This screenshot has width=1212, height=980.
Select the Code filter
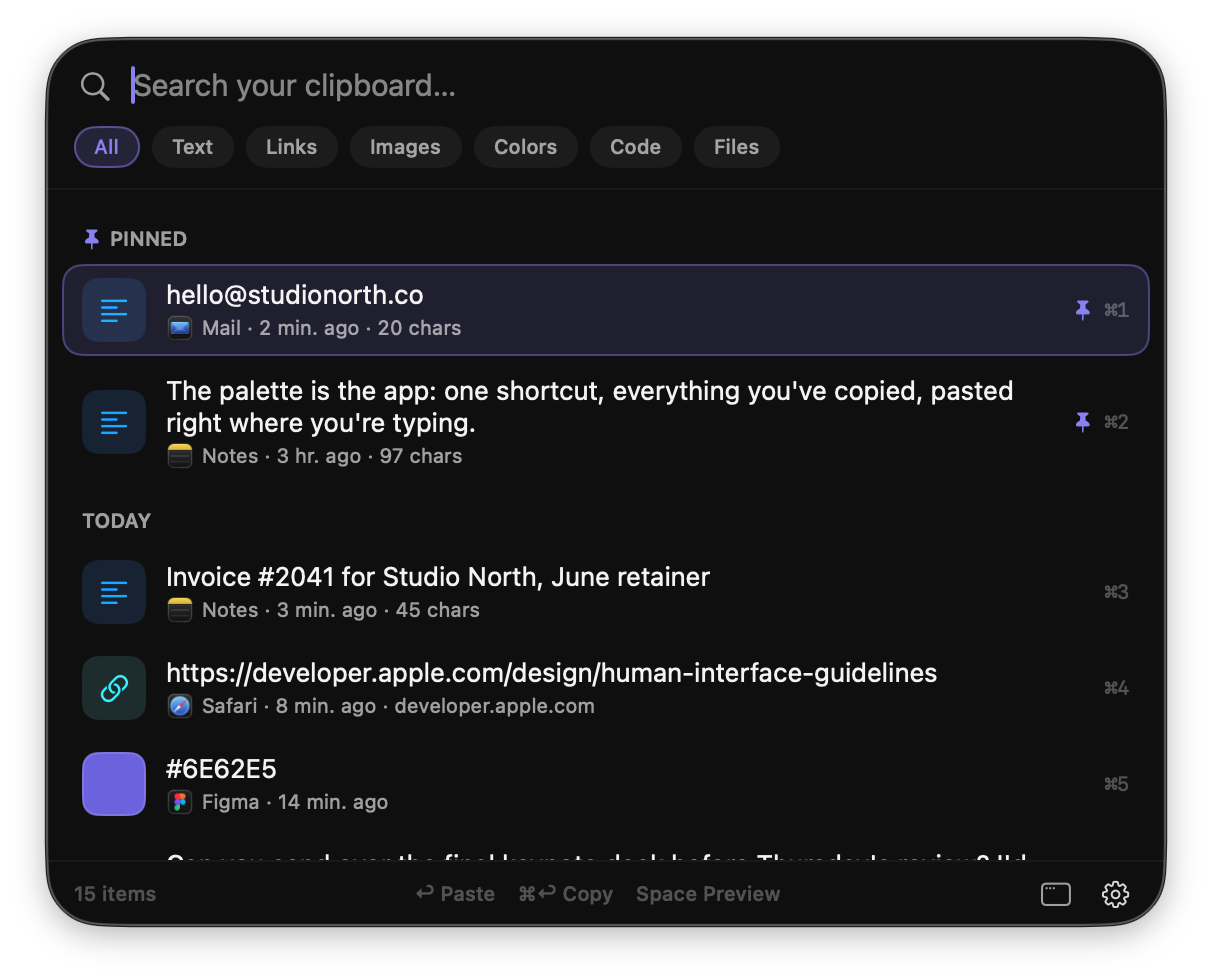(x=636, y=147)
